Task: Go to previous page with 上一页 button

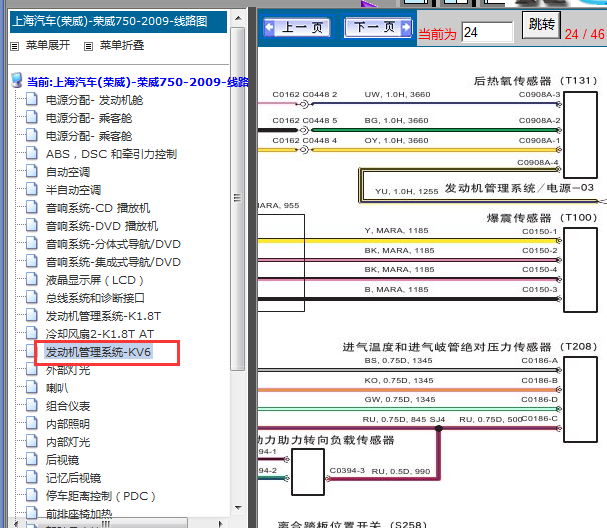Action: (x=297, y=27)
